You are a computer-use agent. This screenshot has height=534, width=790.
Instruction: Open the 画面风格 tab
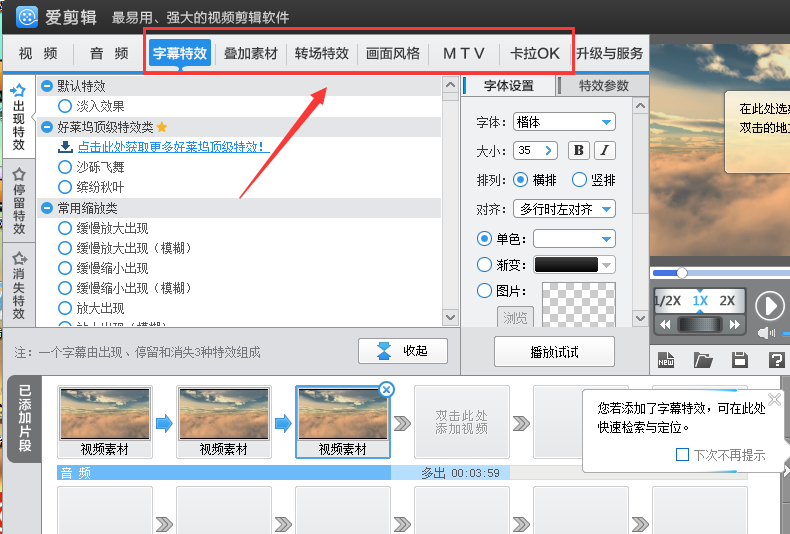pos(393,53)
